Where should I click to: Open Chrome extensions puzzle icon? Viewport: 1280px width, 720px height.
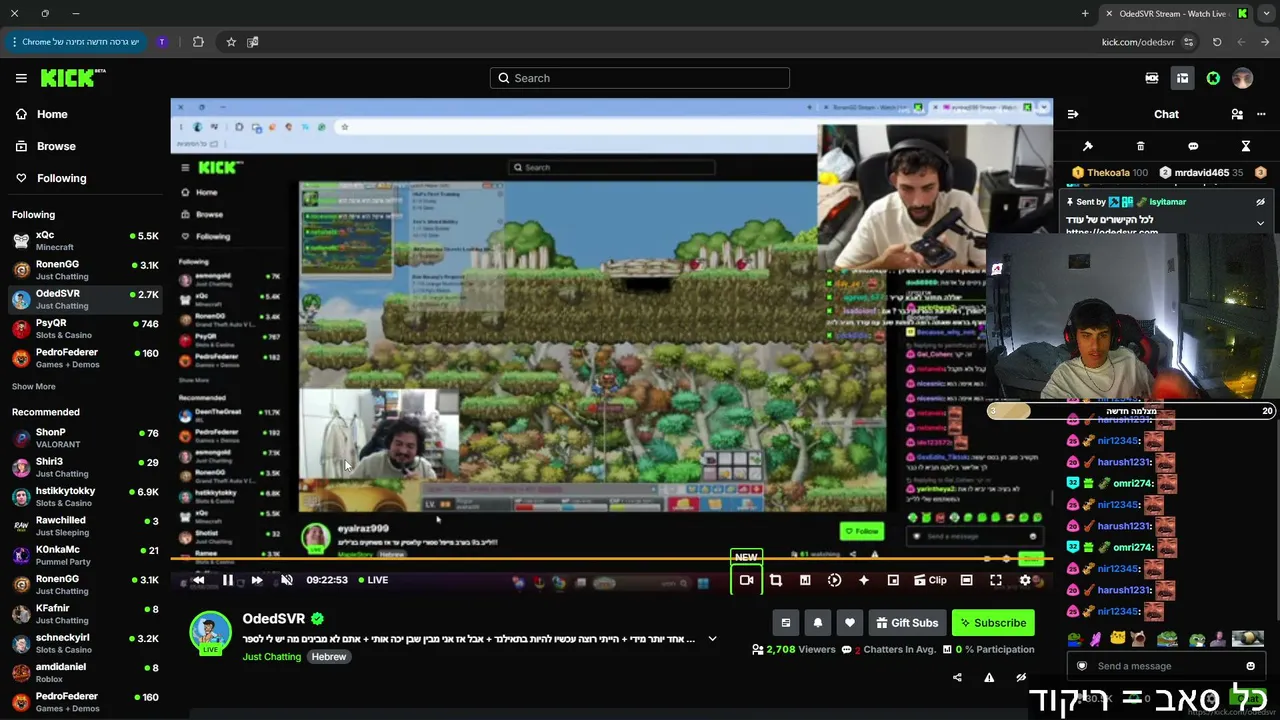198,42
